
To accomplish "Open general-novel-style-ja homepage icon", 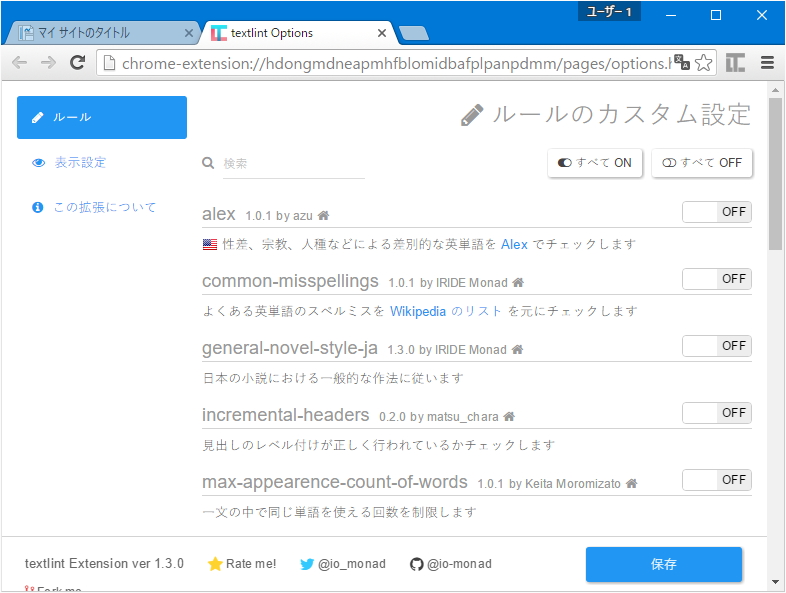I will pos(517,349).
